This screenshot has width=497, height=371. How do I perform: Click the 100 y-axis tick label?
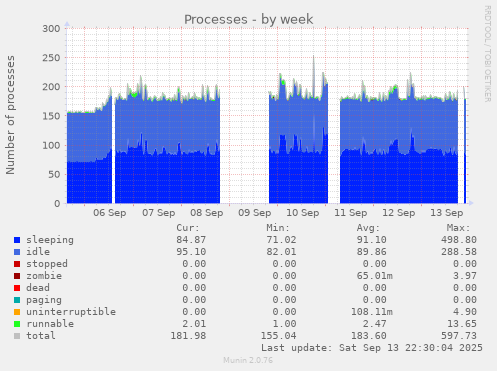pyautogui.click(x=51, y=145)
